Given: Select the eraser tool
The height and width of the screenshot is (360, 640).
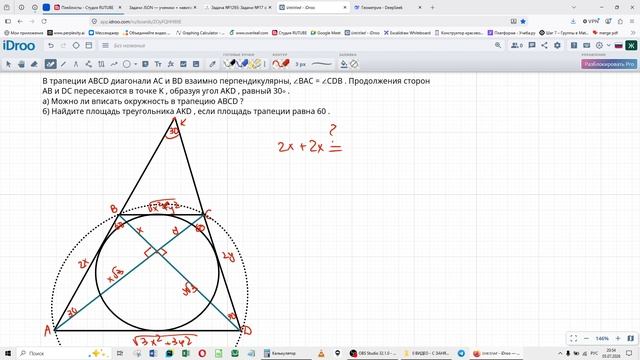Looking at the screenshot, I should tap(34, 64).
